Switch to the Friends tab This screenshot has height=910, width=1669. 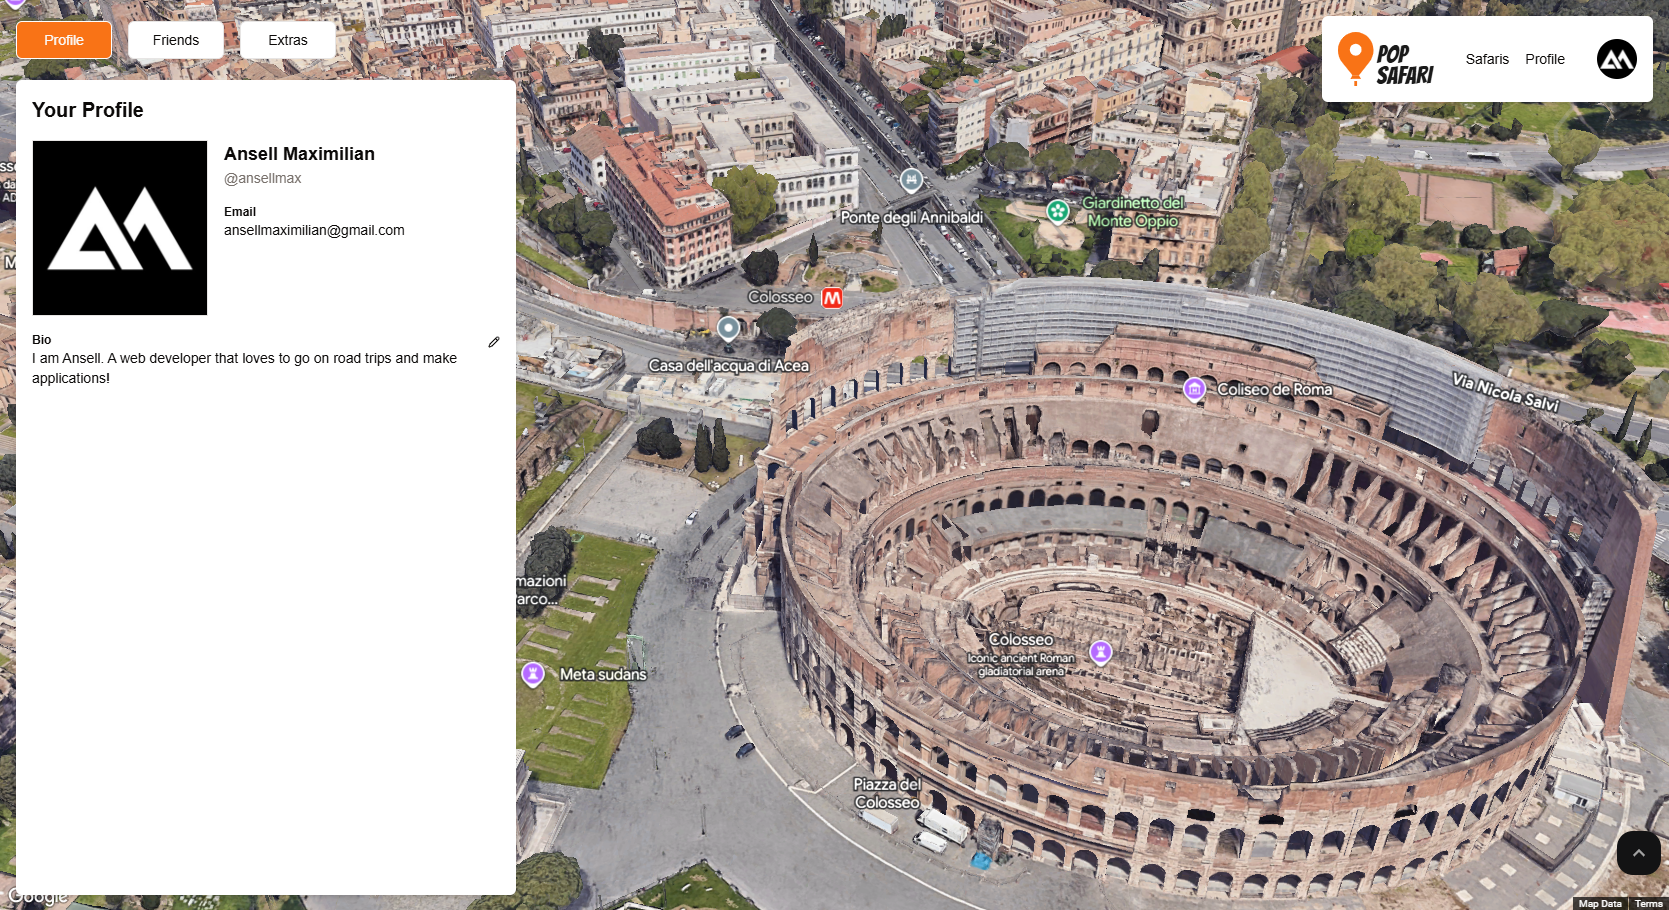[x=176, y=40]
